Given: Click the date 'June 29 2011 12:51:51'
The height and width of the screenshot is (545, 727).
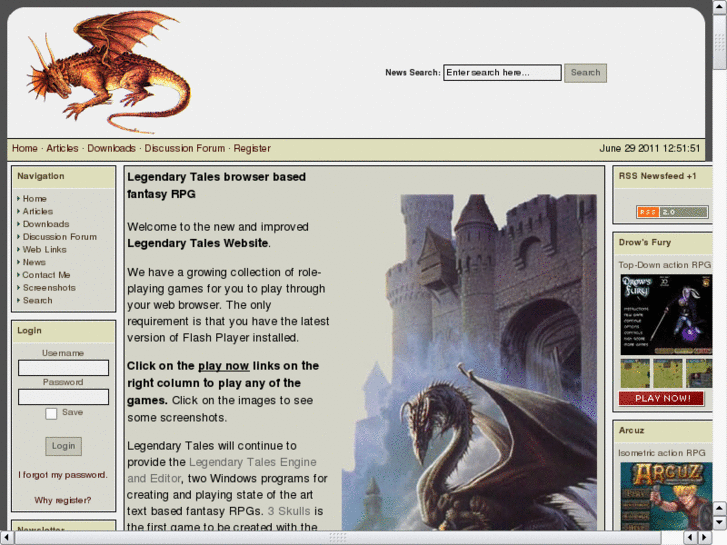Looking at the screenshot, I should (650, 148).
